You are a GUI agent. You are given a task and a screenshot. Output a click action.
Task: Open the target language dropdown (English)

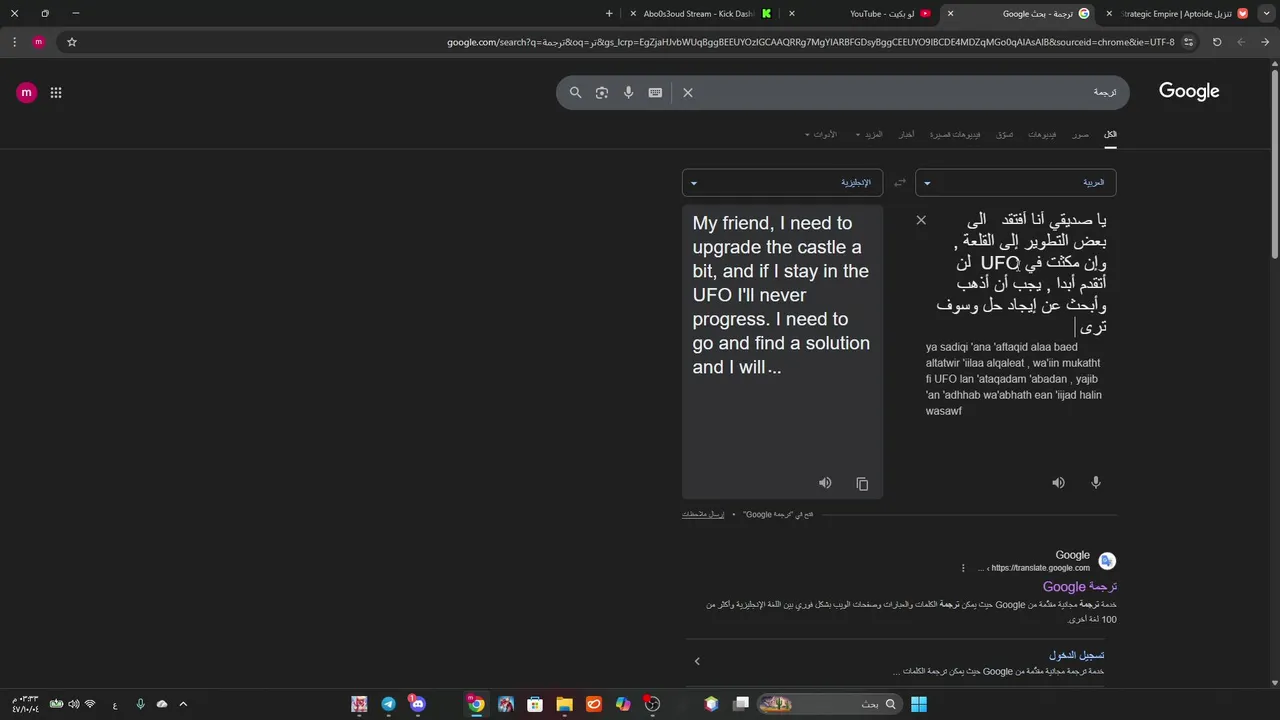pos(782,183)
